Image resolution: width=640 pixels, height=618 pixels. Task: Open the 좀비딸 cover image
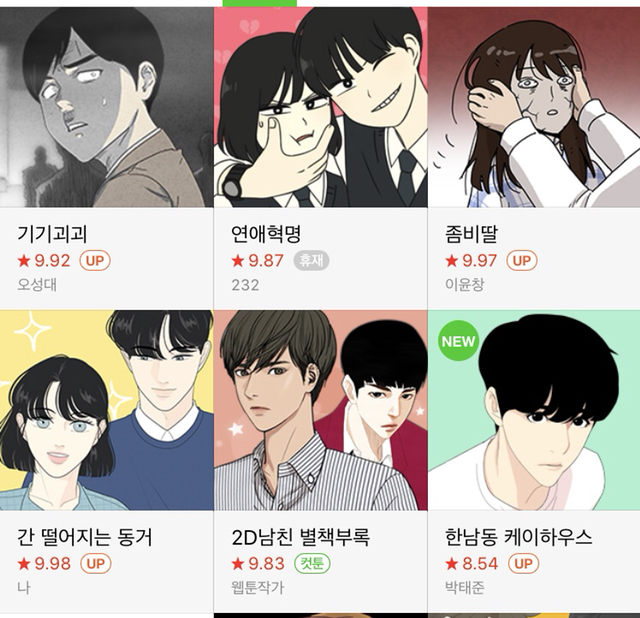point(534,107)
